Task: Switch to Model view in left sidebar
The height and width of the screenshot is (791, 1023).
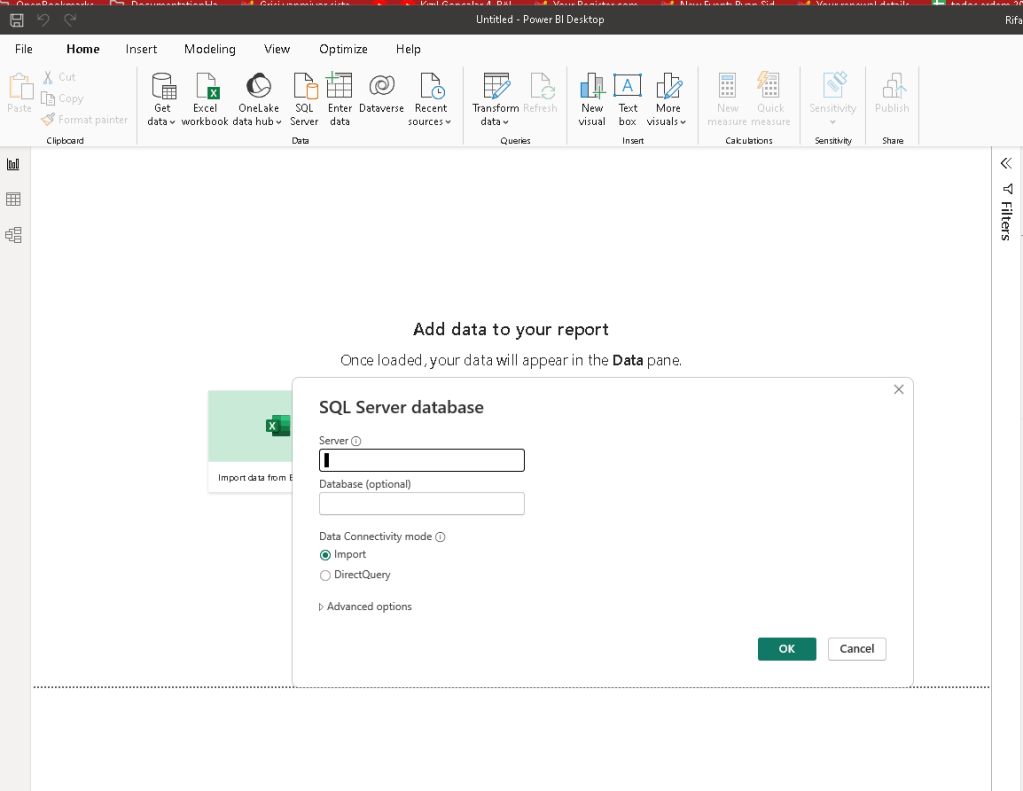Action: tap(13, 235)
